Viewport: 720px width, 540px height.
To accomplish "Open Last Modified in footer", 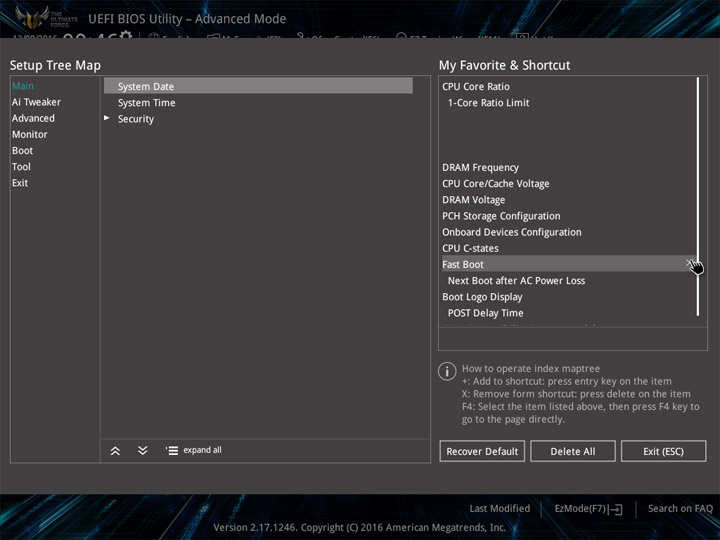I will coord(500,508).
